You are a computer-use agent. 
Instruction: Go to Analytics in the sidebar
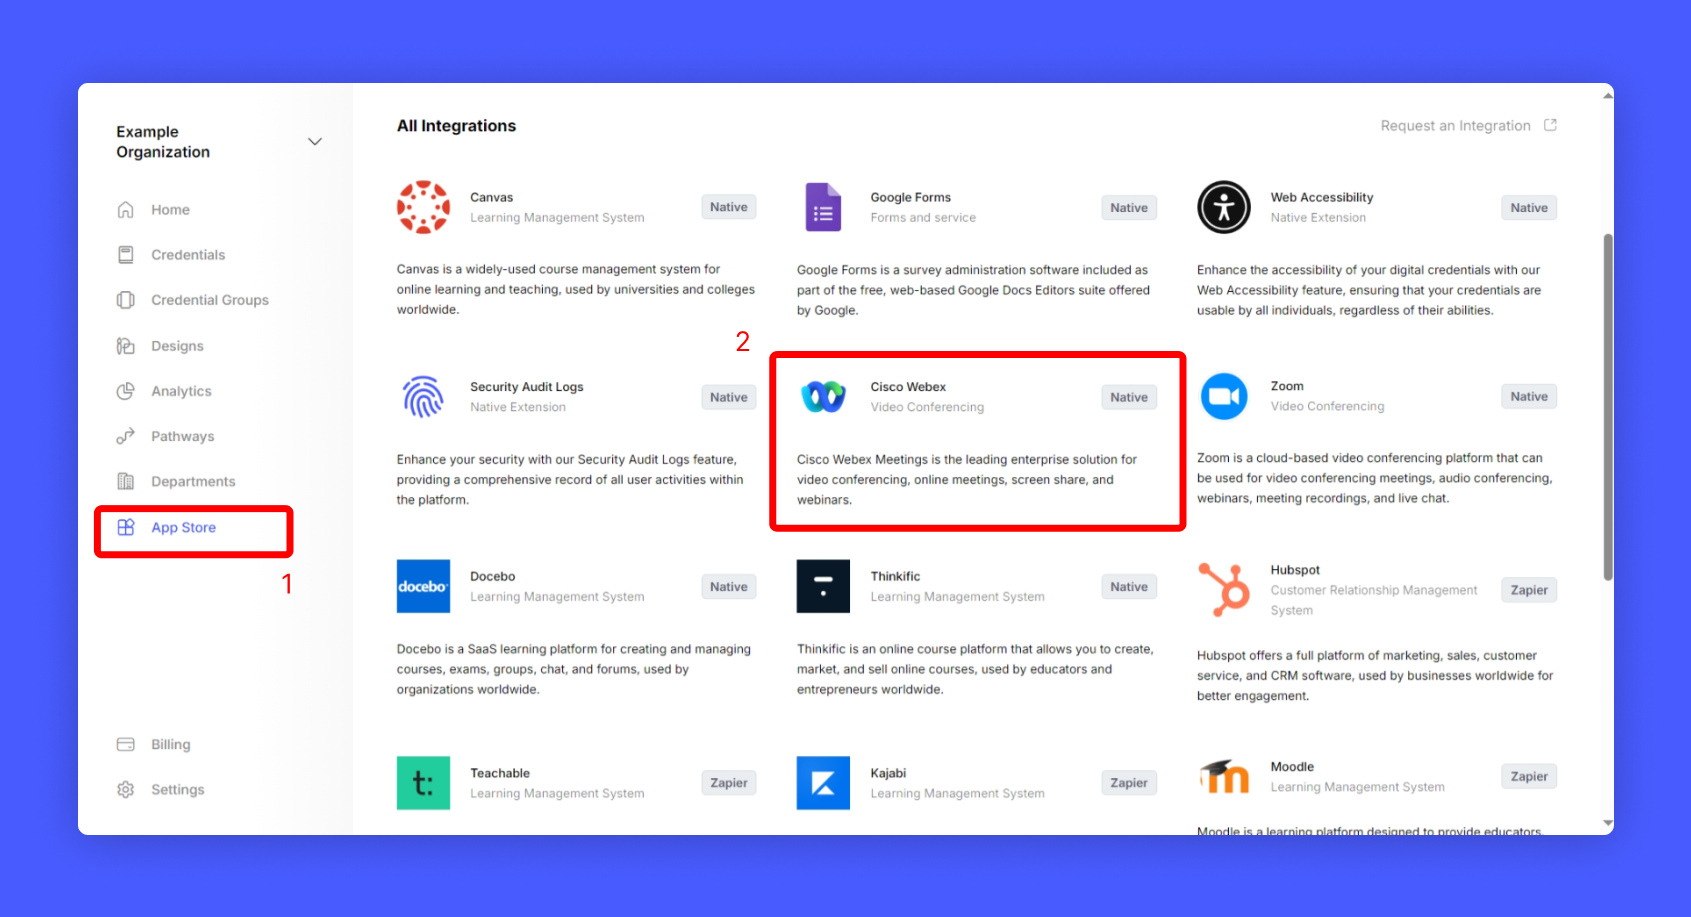click(181, 391)
